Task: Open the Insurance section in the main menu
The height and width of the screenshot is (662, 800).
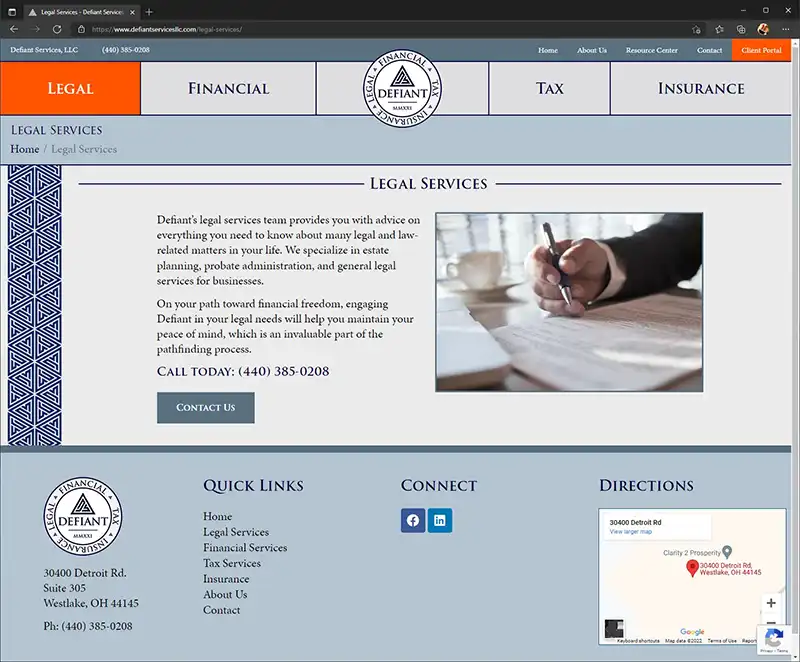Action: [x=701, y=88]
